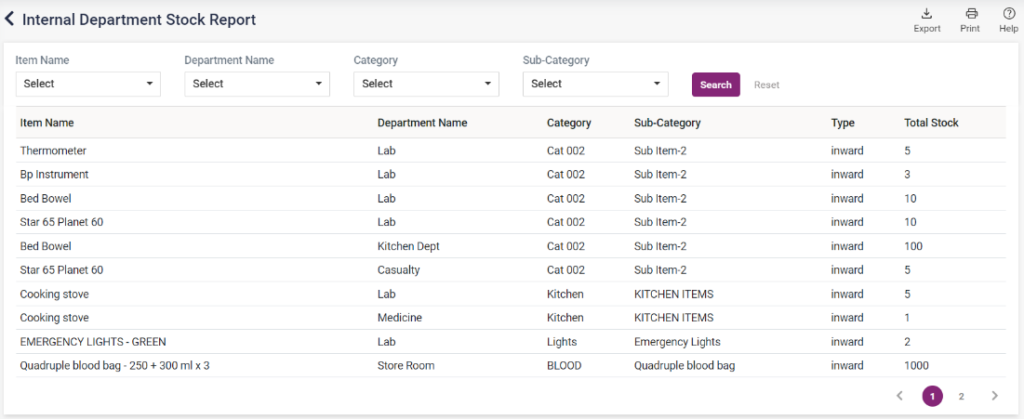
Task: Expand the Department Name dropdown
Action: coord(257,84)
